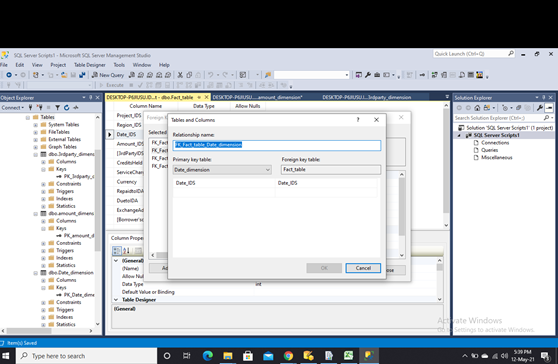Expand the Graph Tables folder
558x364 pixels.
[x=35, y=147]
